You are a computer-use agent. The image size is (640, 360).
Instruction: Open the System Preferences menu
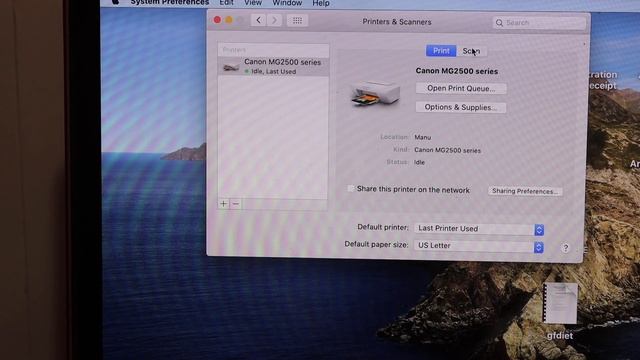pyautogui.click(x=169, y=2)
